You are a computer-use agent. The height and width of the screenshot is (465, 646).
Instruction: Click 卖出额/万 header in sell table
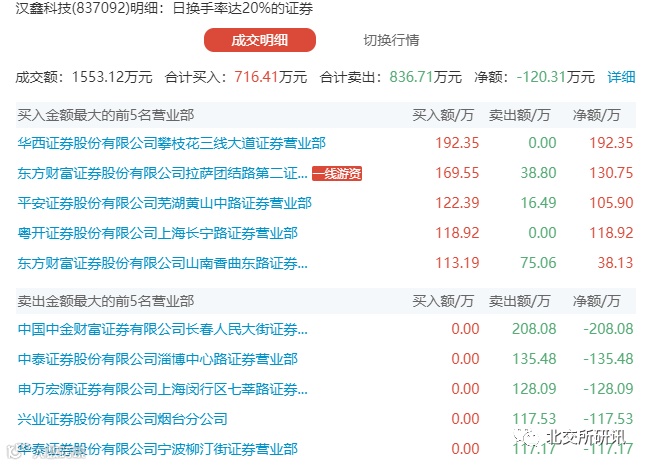coord(520,301)
